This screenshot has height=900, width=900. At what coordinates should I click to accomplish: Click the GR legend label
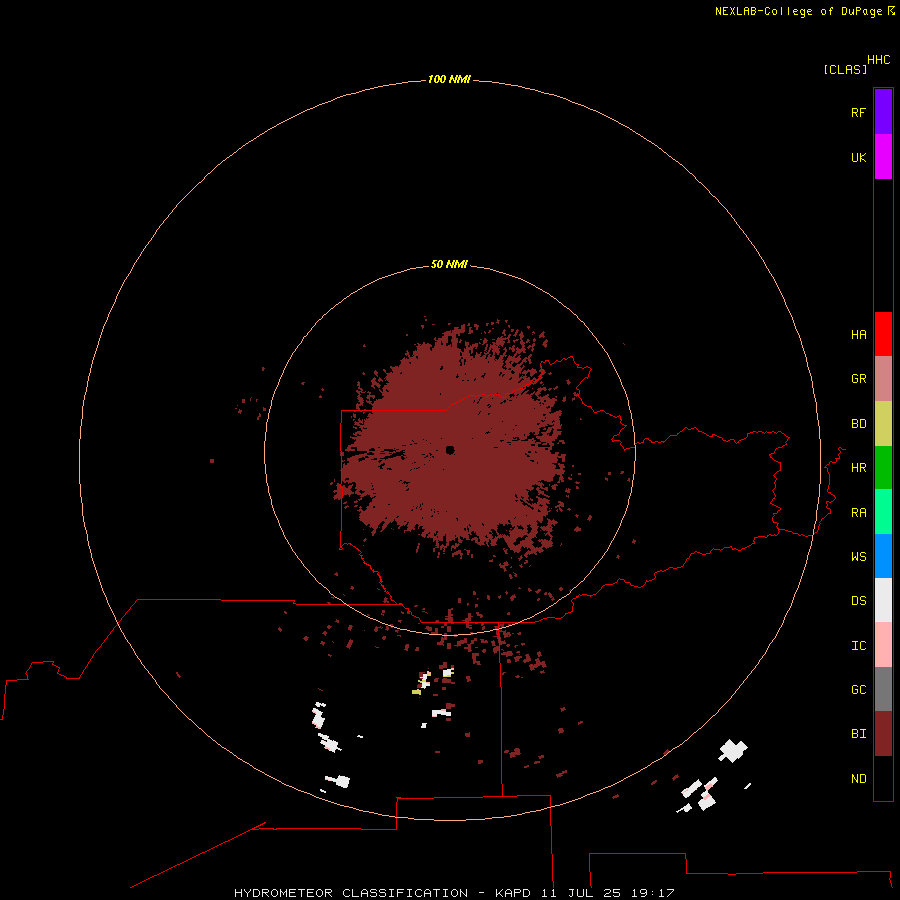point(858,379)
